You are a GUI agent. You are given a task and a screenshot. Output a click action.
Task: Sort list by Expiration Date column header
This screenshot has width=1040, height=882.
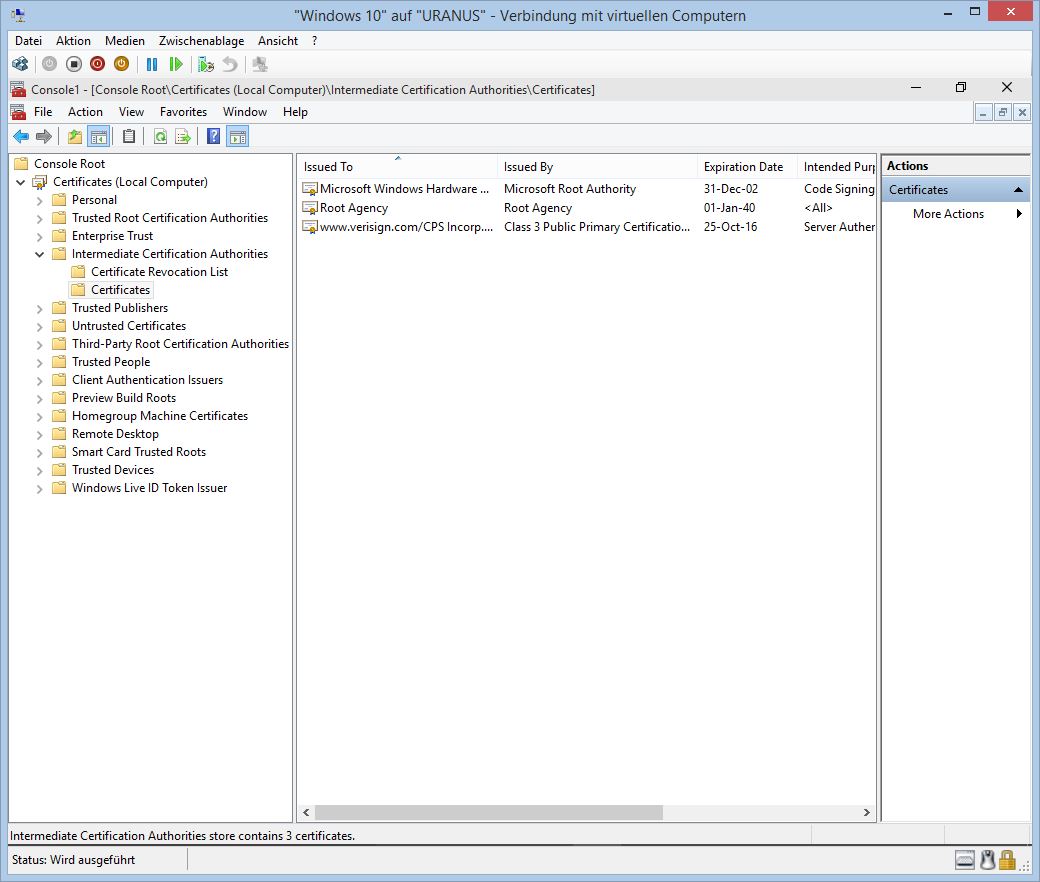click(x=743, y=167)
